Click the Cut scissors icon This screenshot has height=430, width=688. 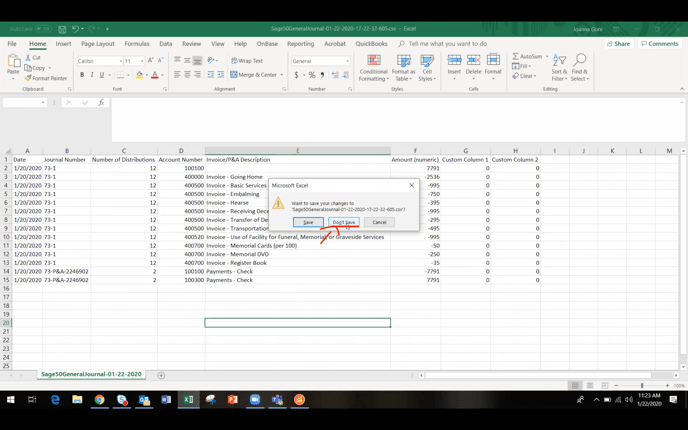click(x=28, y=57)
